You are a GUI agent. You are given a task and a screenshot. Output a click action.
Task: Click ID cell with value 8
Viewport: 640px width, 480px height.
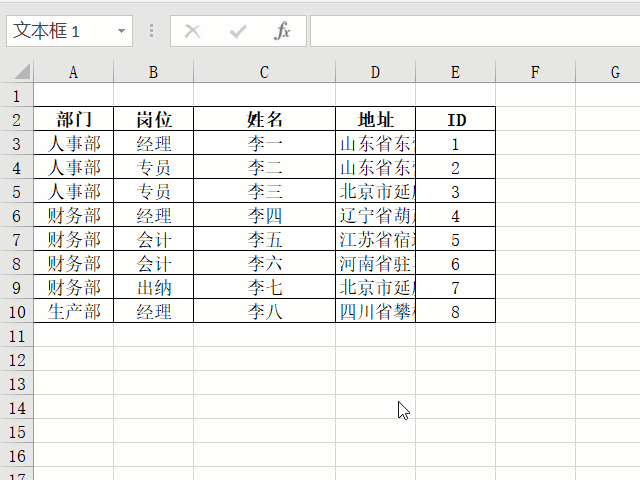(456, 311)
